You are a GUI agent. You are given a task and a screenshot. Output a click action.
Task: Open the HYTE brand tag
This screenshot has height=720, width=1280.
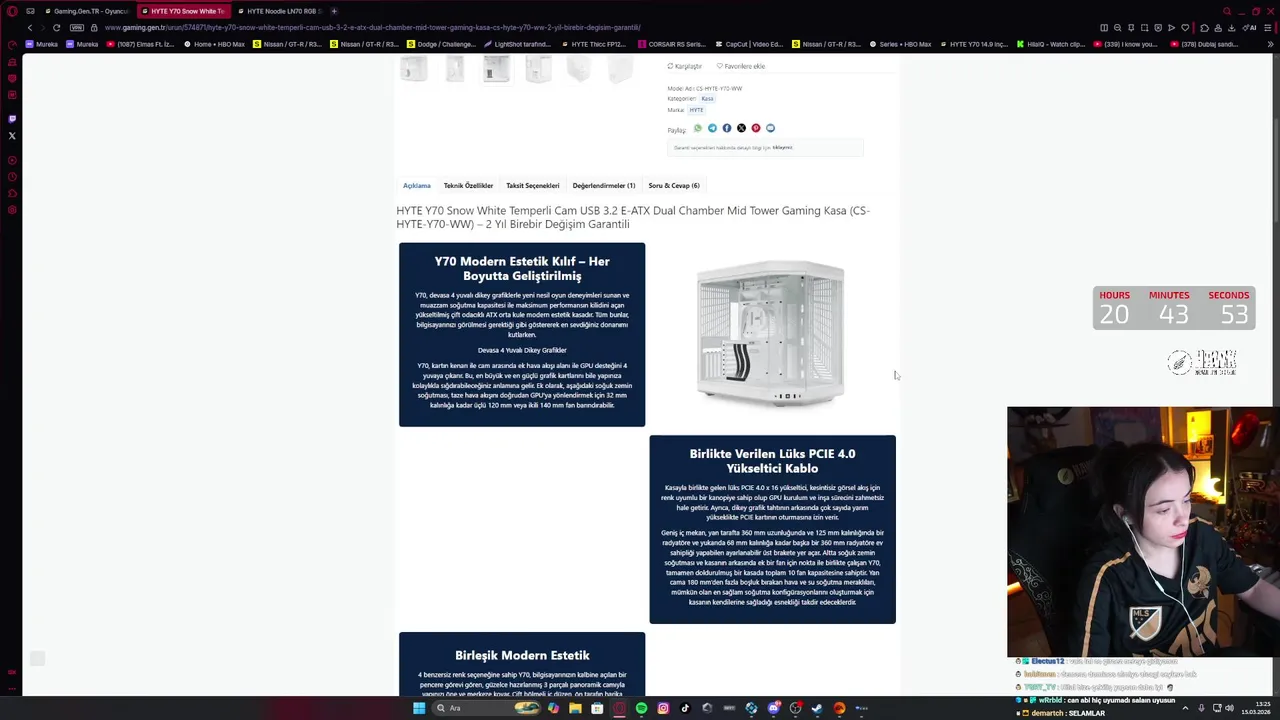(696, 110)
